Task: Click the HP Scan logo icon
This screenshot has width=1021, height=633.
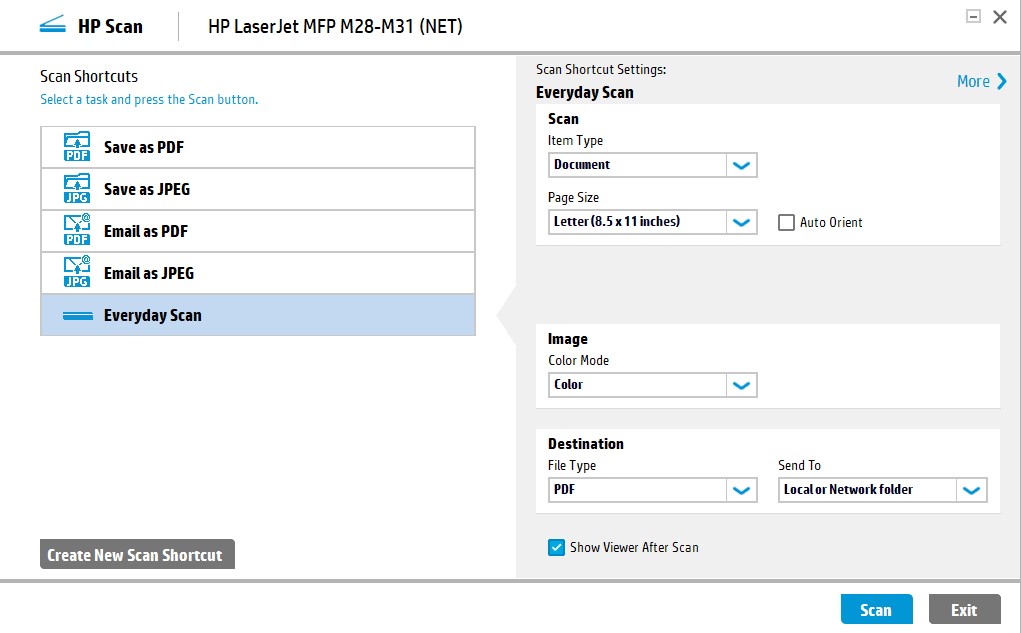Action: click(53, 25)
